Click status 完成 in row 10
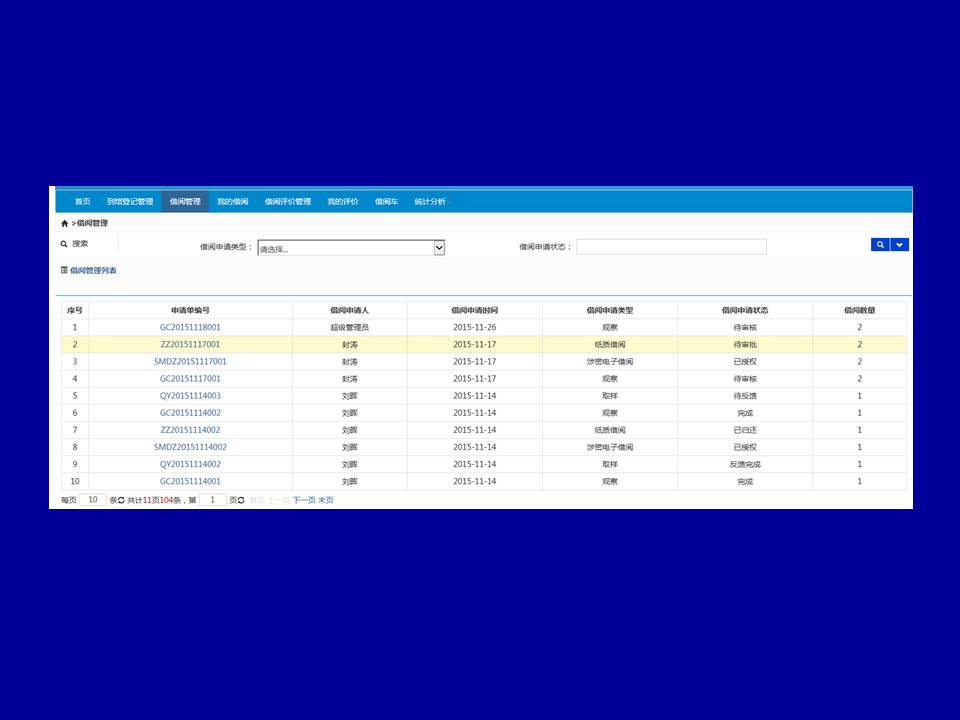The height and width of the screenshot is (720, 960). pos(745,482)
